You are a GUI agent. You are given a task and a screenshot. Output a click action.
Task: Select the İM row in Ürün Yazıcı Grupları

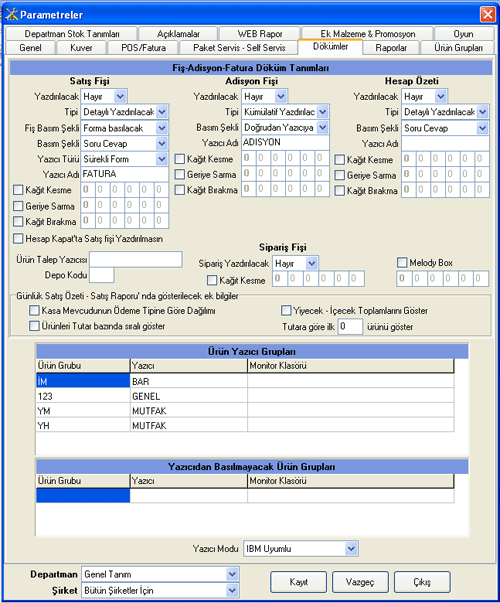tap(83, 381)
